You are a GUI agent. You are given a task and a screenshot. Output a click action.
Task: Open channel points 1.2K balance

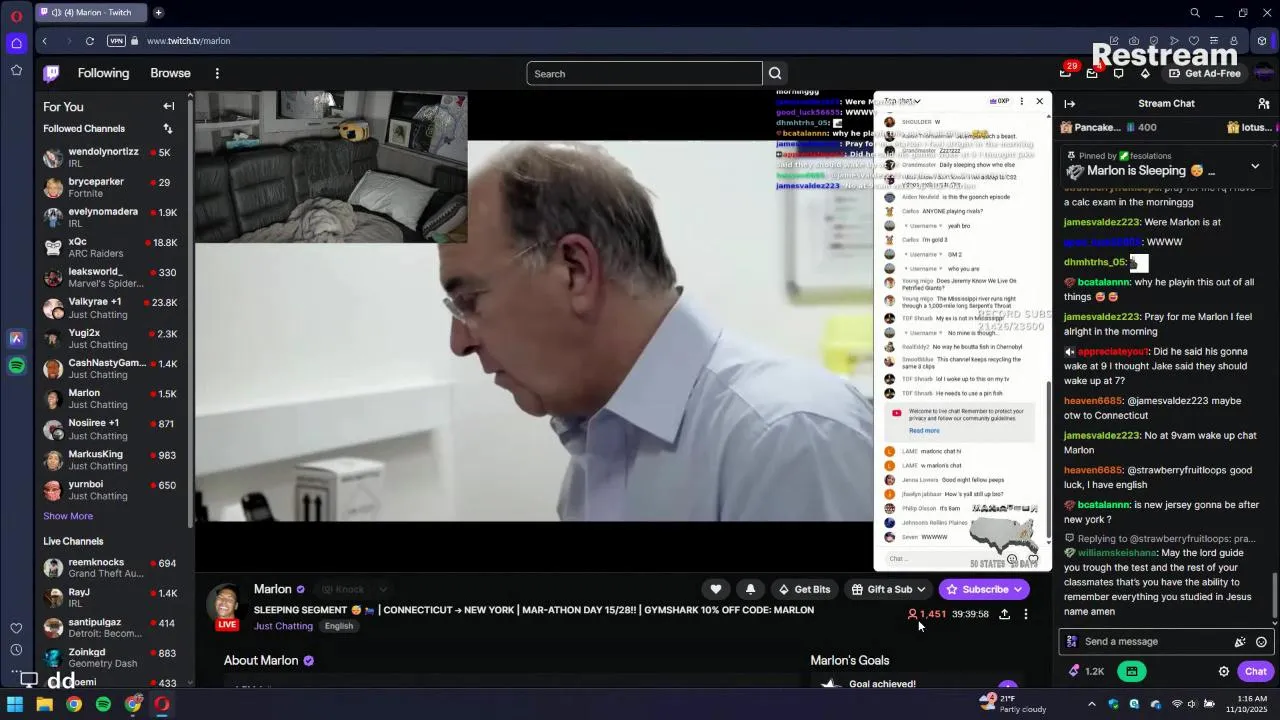pos(1087,672)
